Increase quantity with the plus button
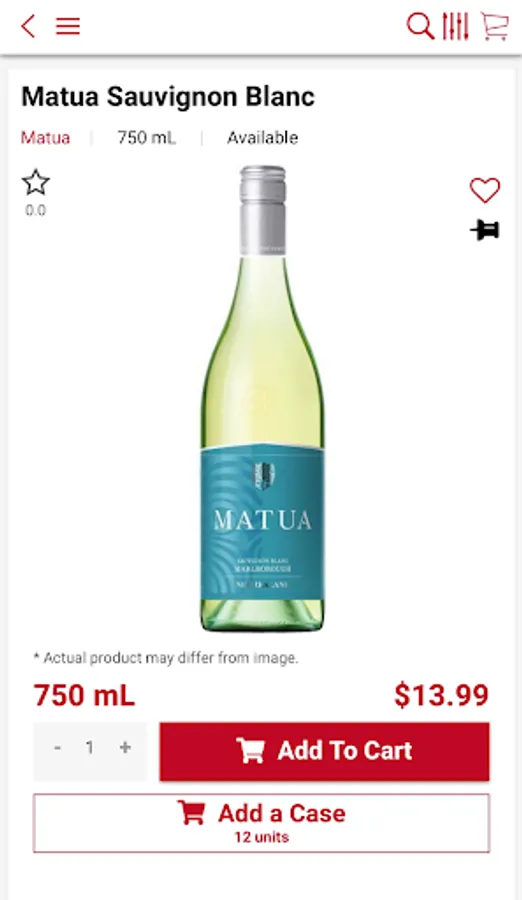 pyautogui.click(x=125, y=747)
